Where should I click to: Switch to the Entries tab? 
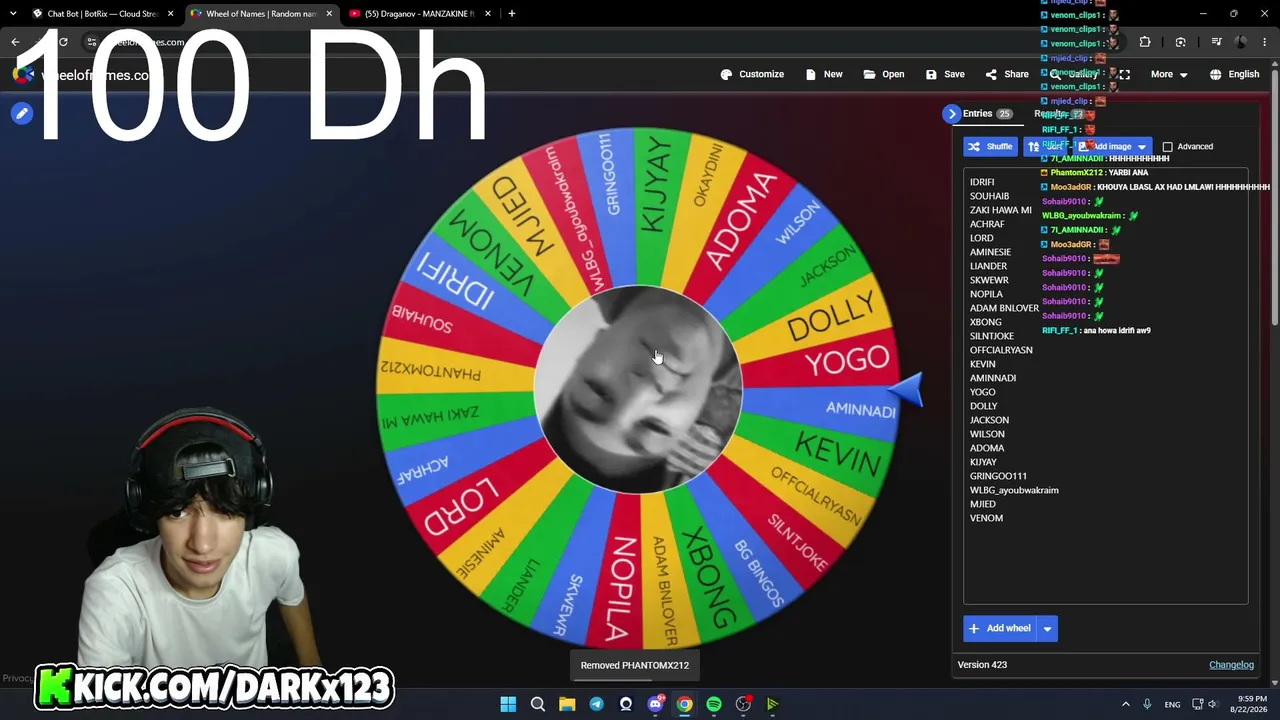(x=987, y=114)
